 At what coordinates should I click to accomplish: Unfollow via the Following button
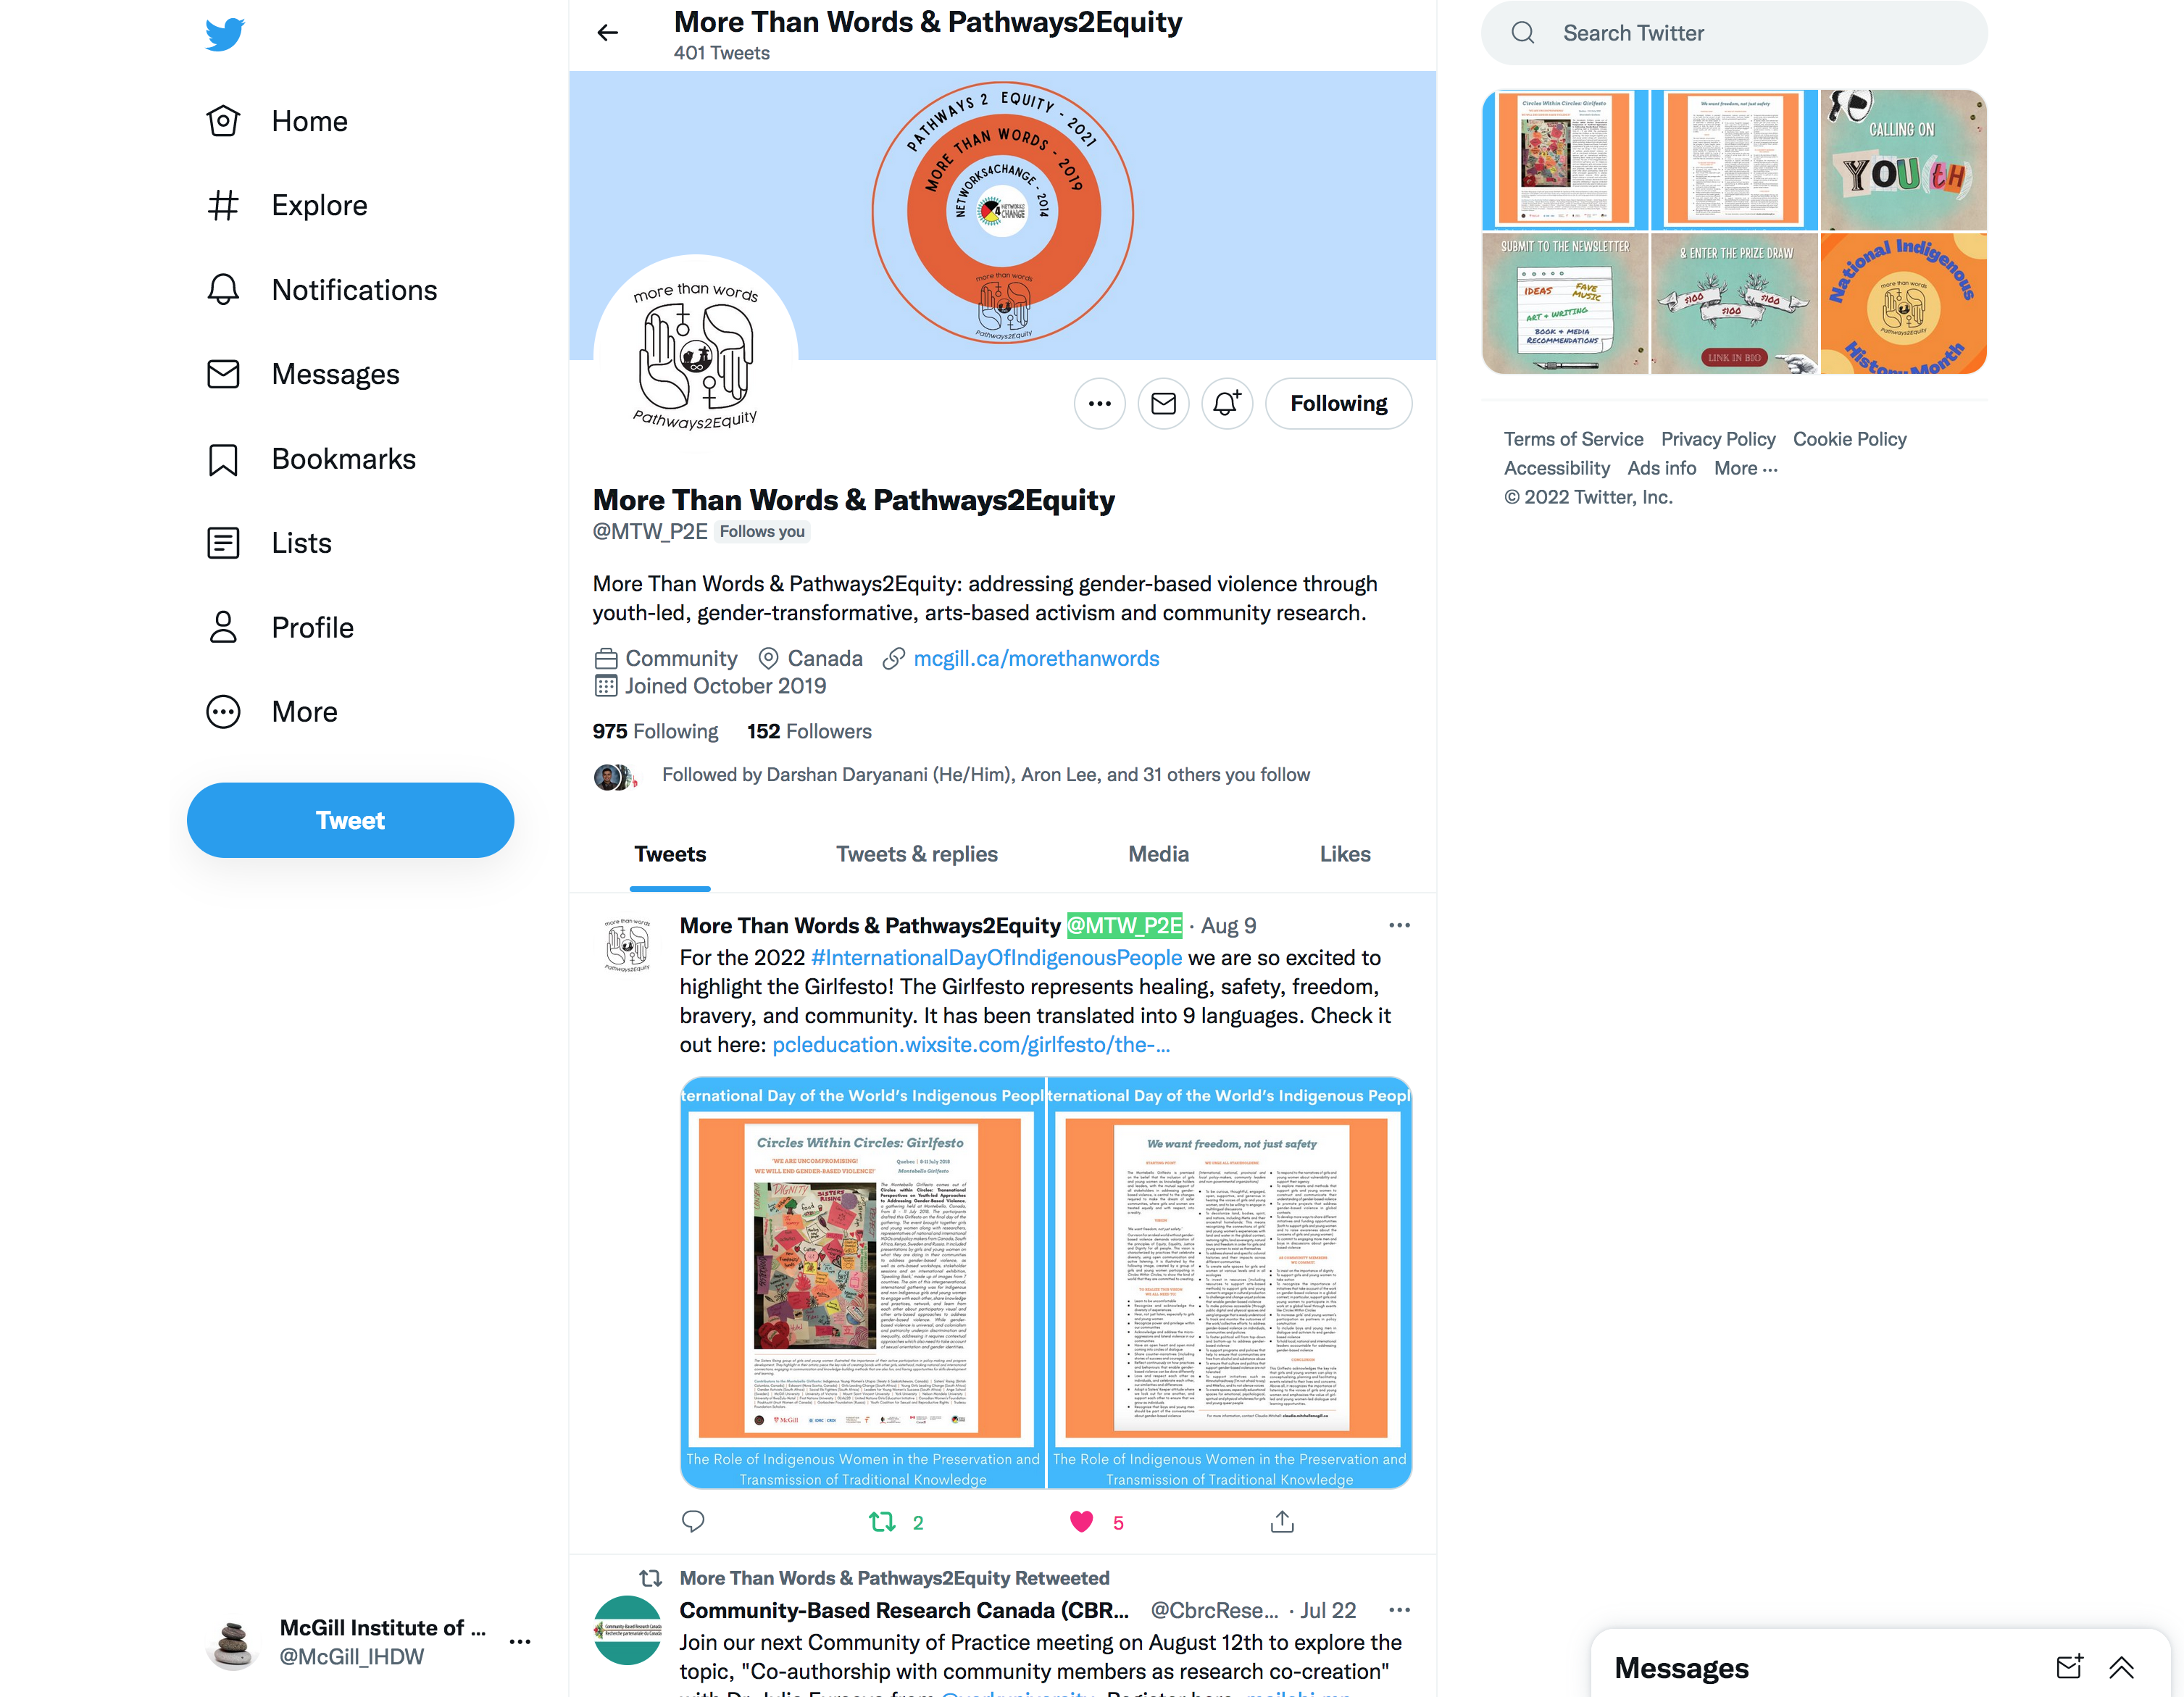1338,404
